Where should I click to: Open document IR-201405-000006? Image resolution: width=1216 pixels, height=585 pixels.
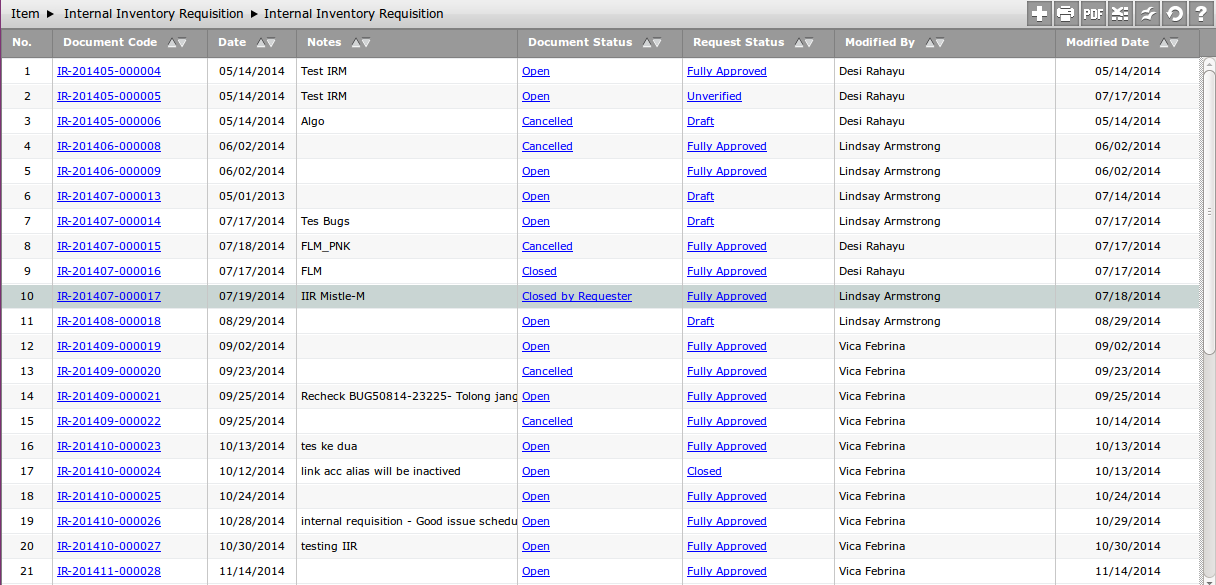[x=109, y=121]
